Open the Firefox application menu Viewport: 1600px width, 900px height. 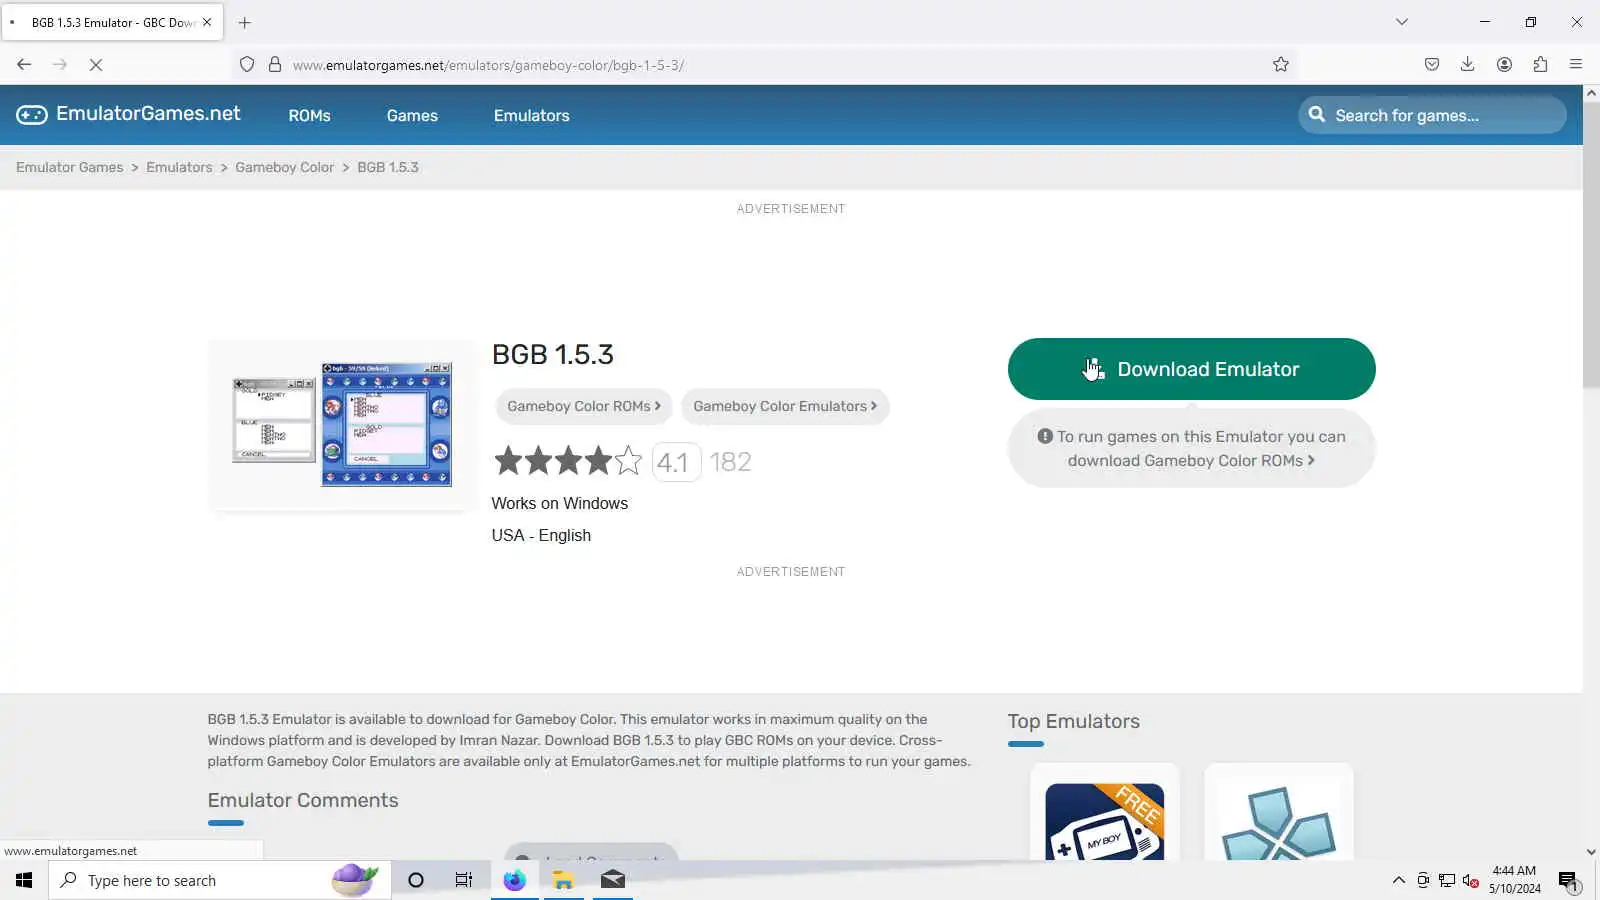[1576, 65]
